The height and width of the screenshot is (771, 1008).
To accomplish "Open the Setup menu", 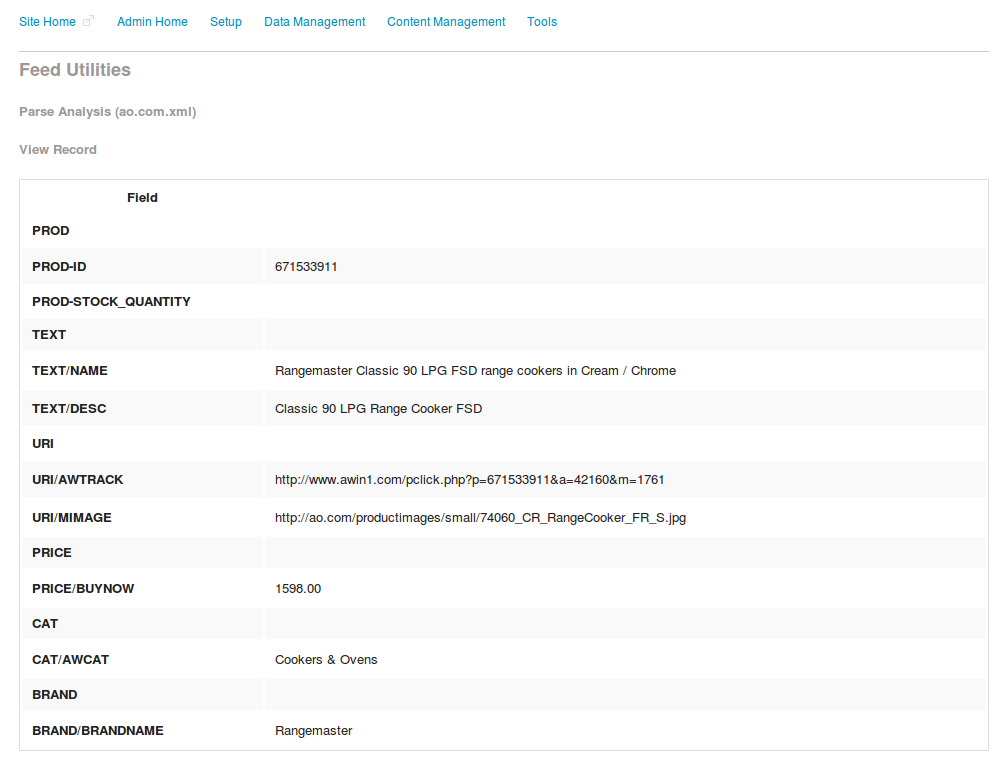I will (226, 22).
